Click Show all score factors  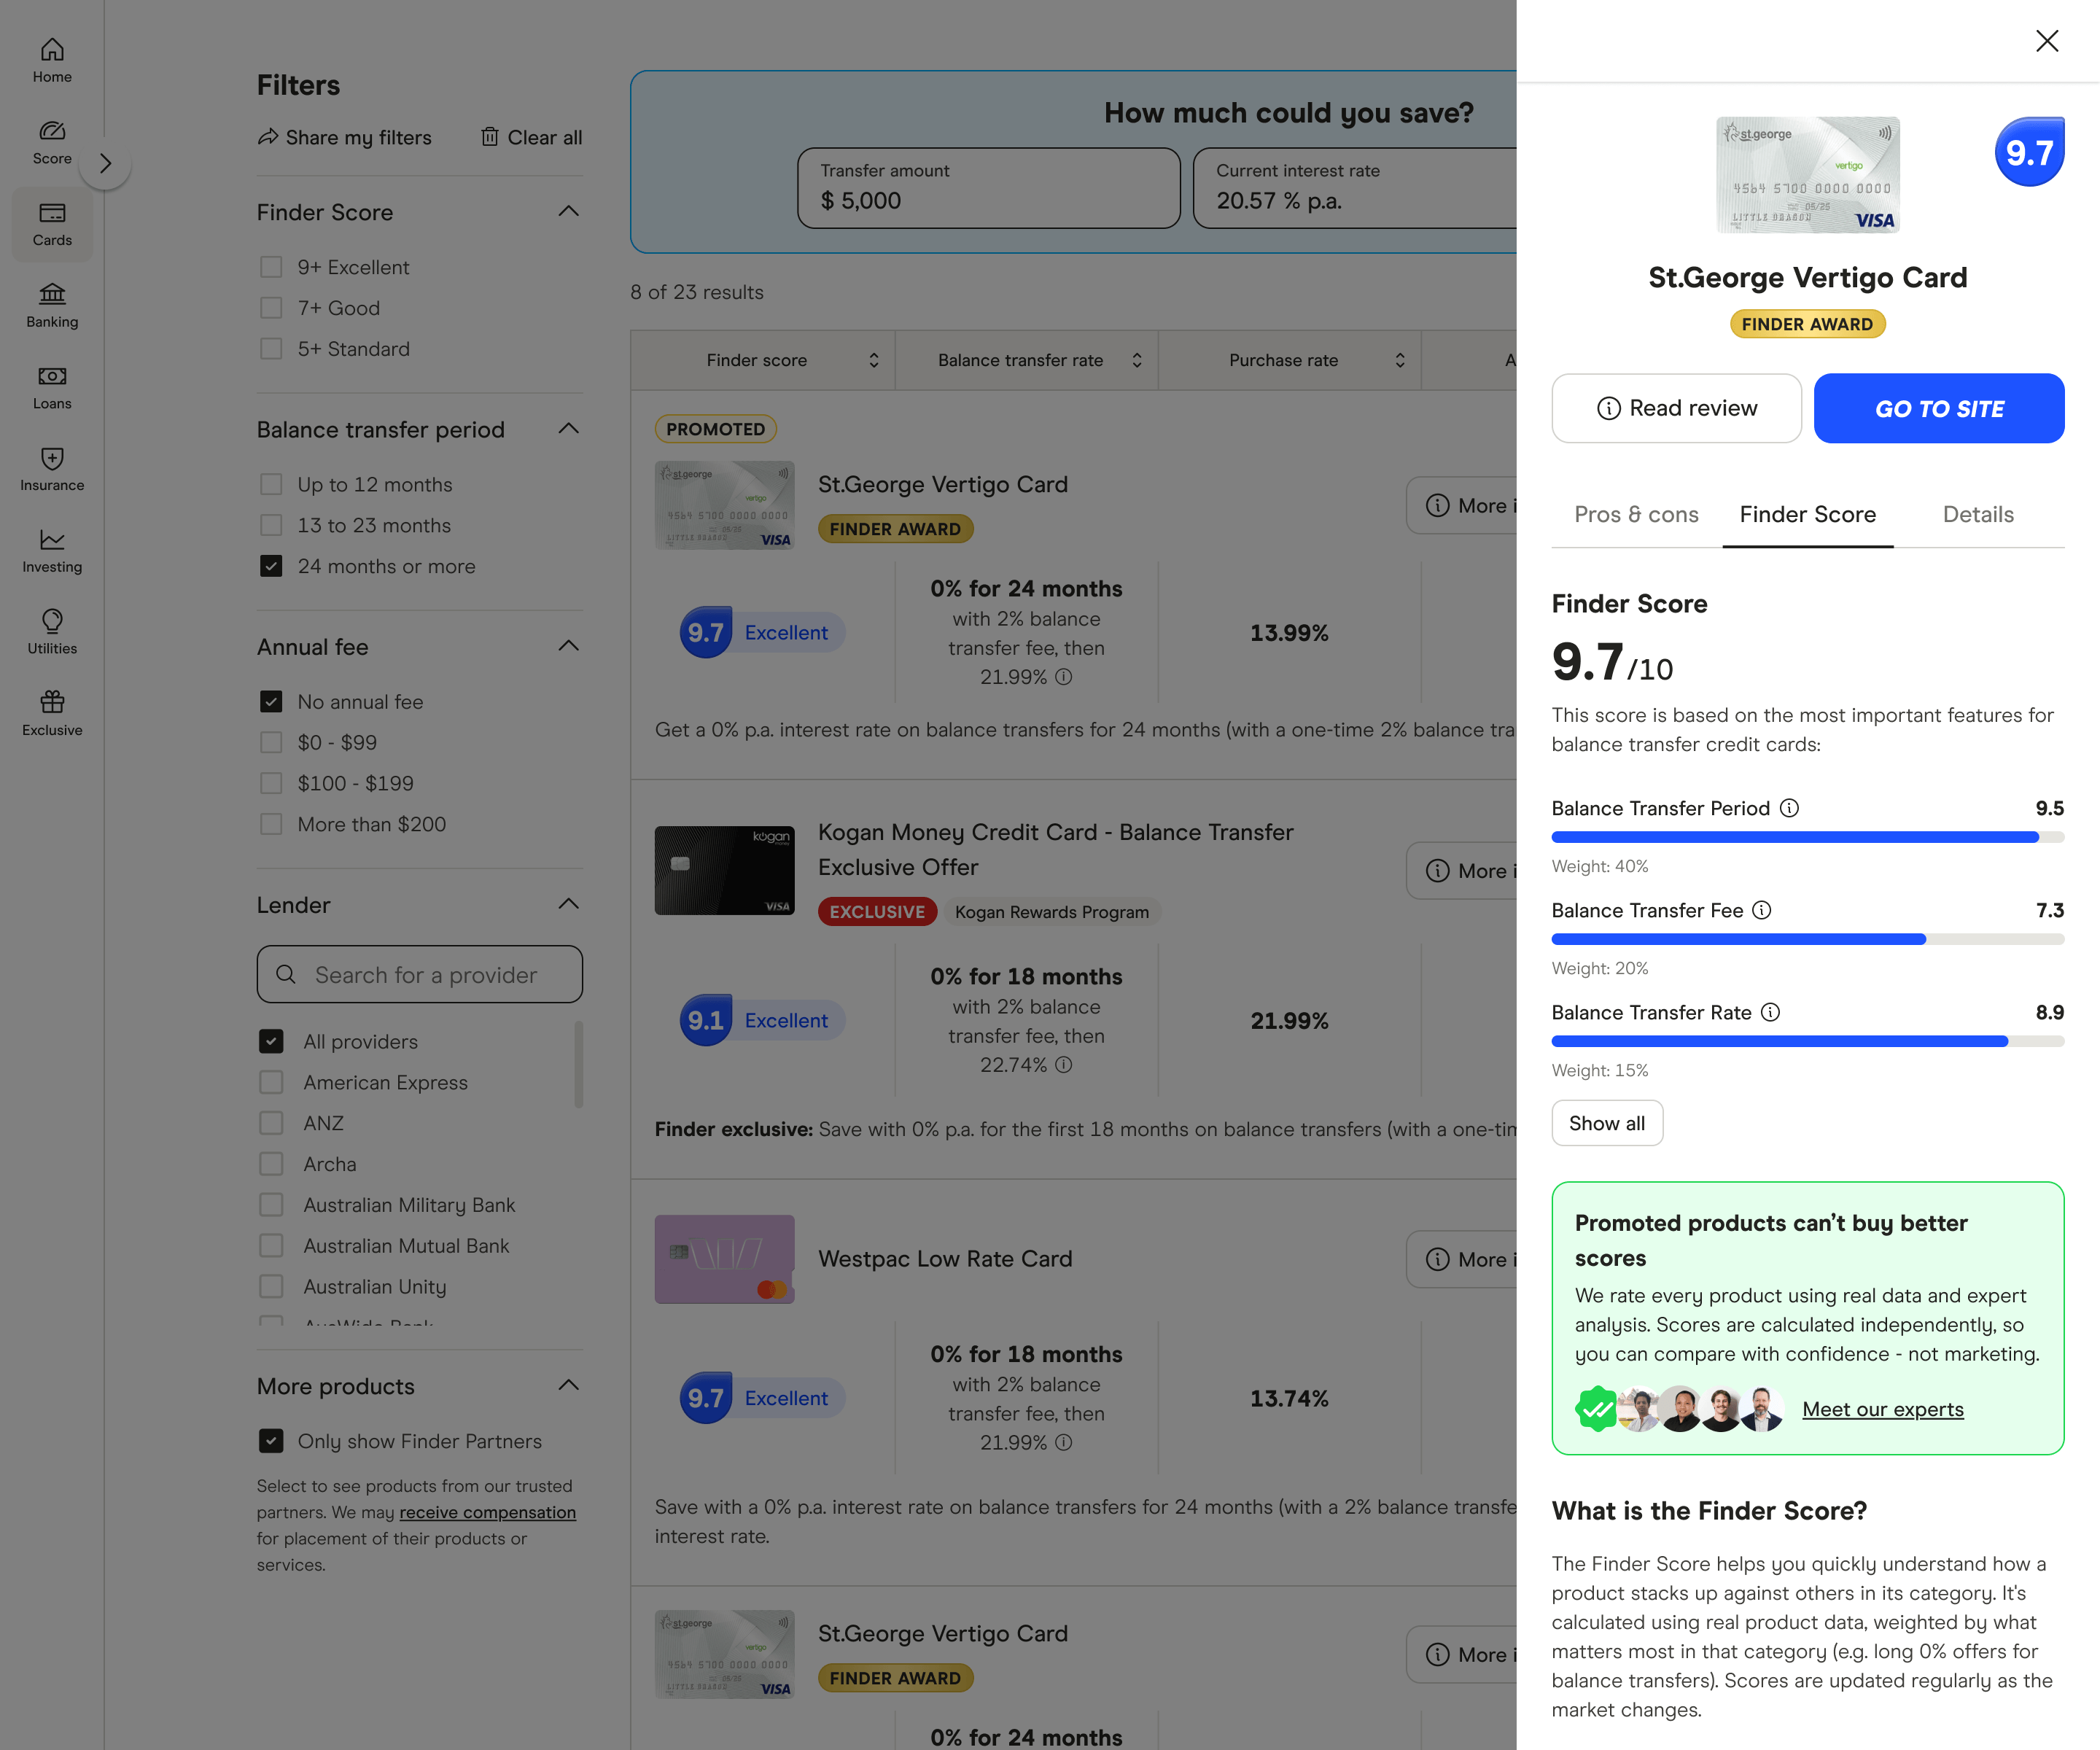1607,1123
